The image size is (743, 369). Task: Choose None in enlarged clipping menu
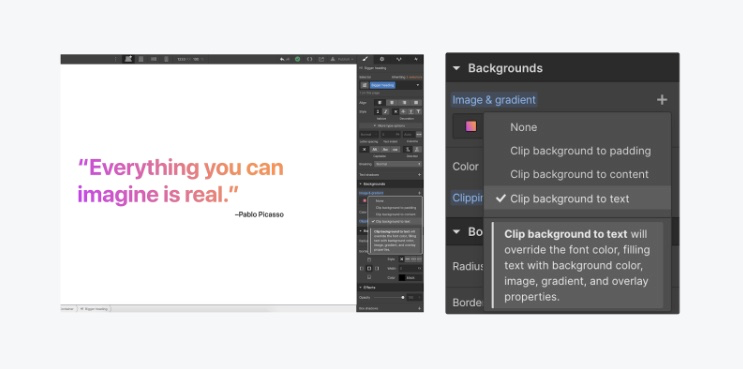click(x=524, y=127)
